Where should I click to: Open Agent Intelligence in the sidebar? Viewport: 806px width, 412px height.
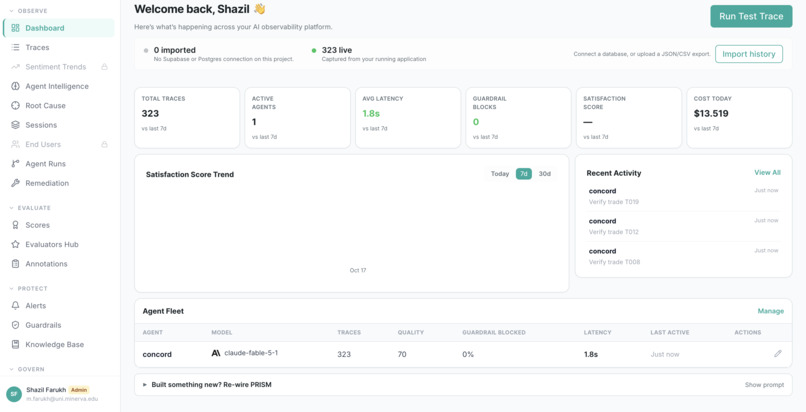[59, 86]
